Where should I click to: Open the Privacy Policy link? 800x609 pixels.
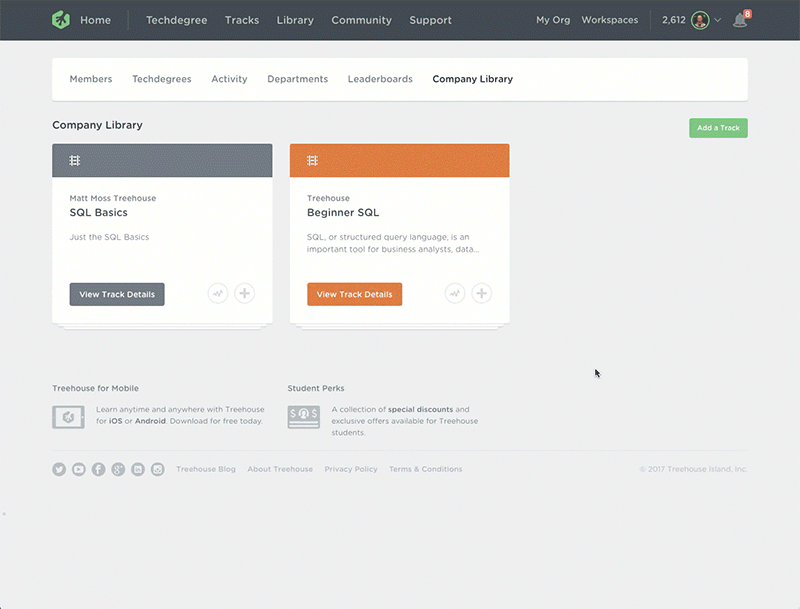(x=351, y=469)
